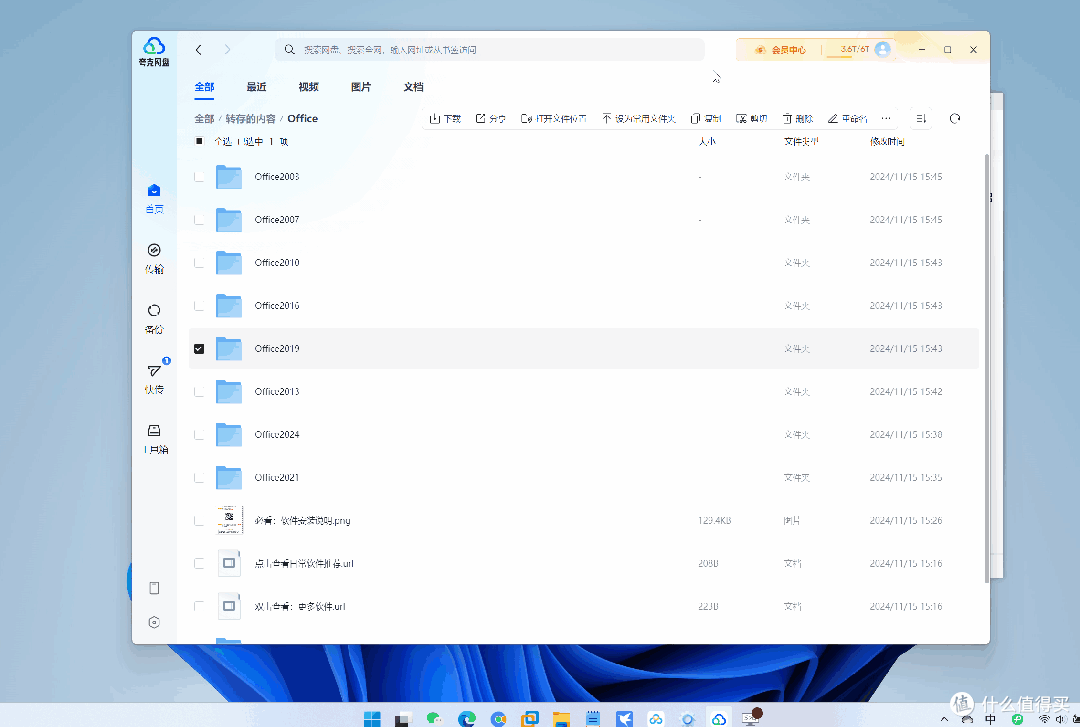Click the search box magnifier field
This screenshot has height=727, width=1080.
490,50
